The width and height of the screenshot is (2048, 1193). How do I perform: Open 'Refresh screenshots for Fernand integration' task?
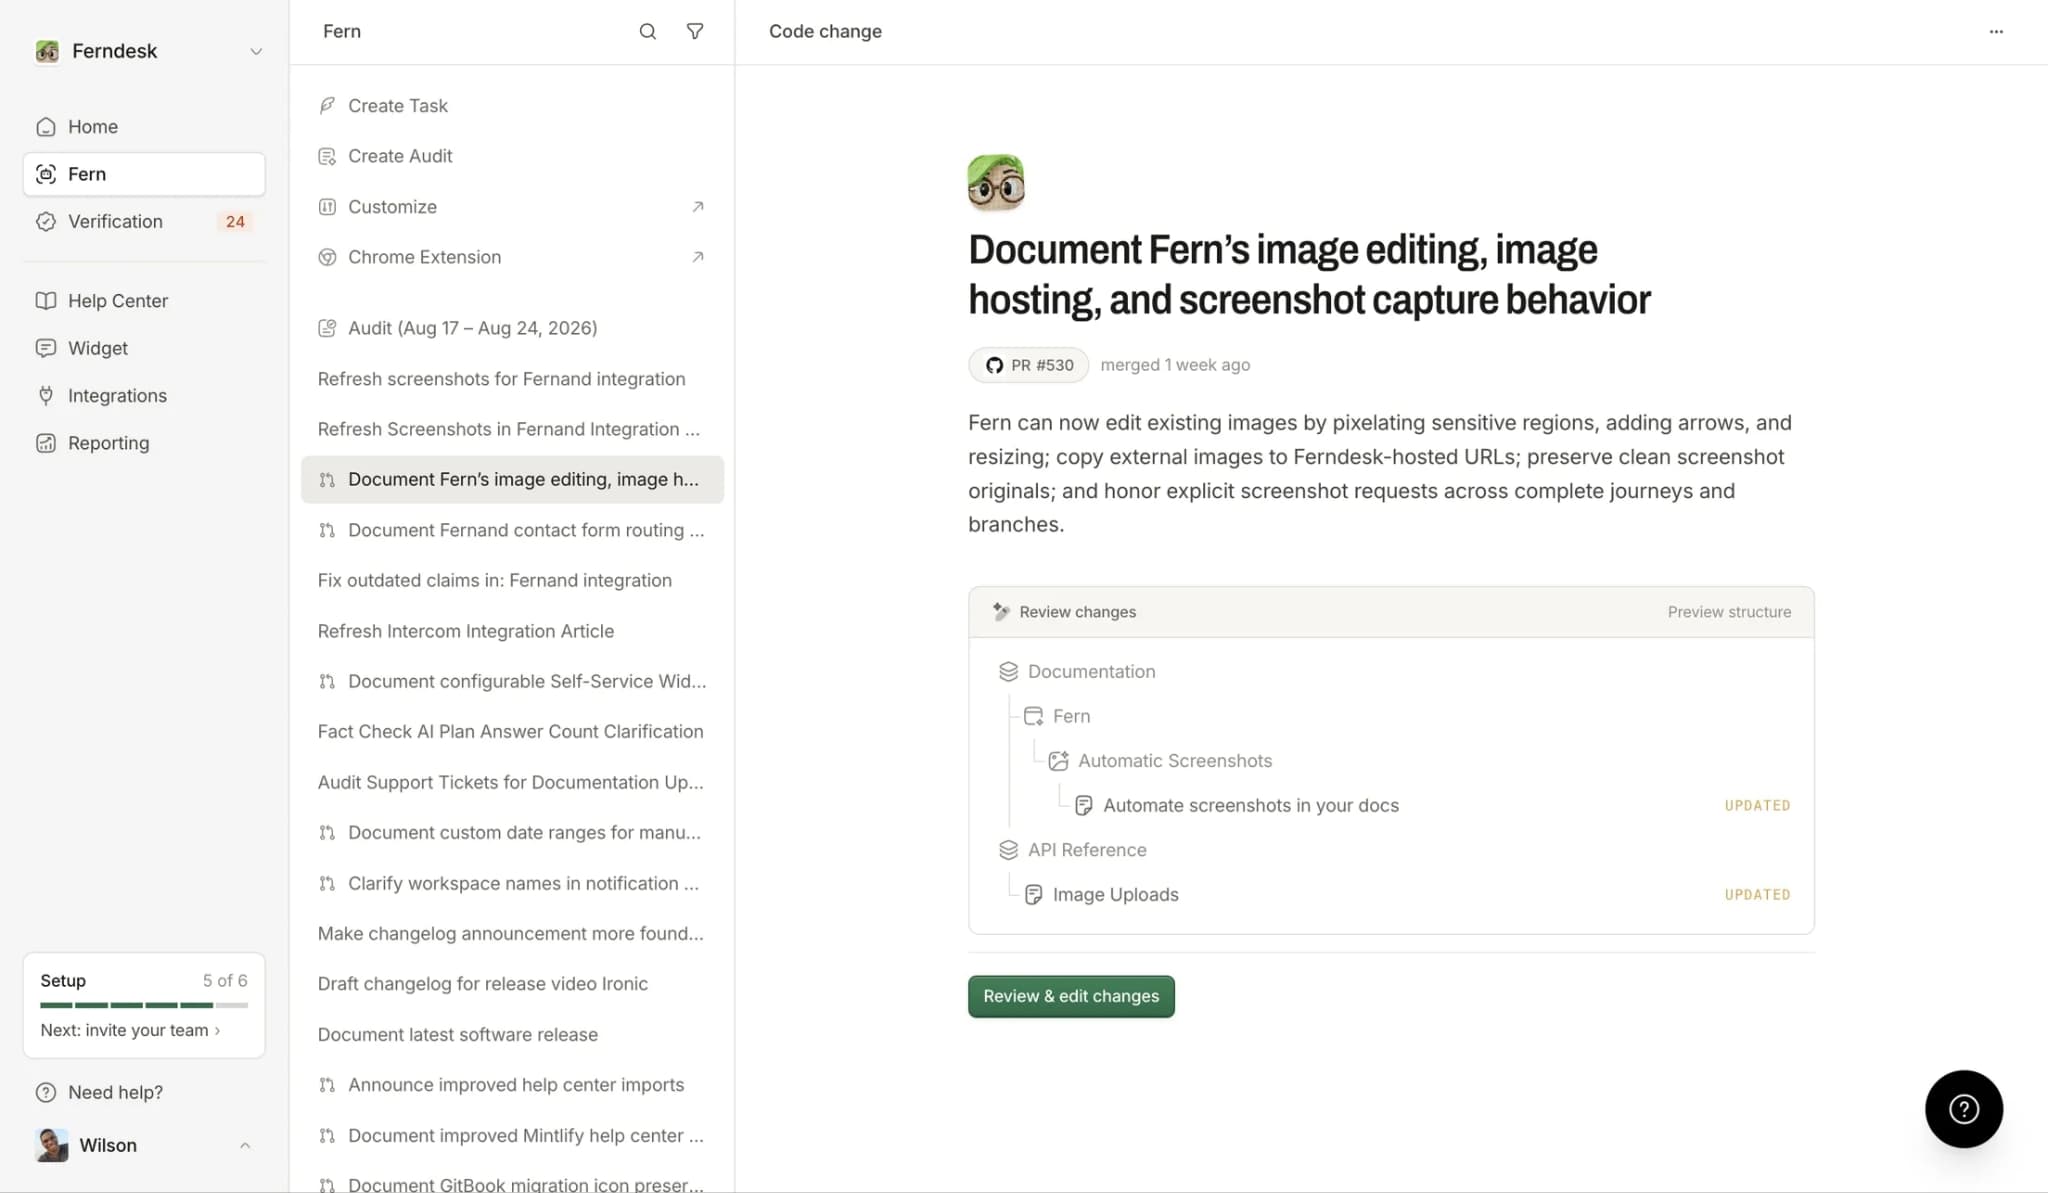pos(512,379)
